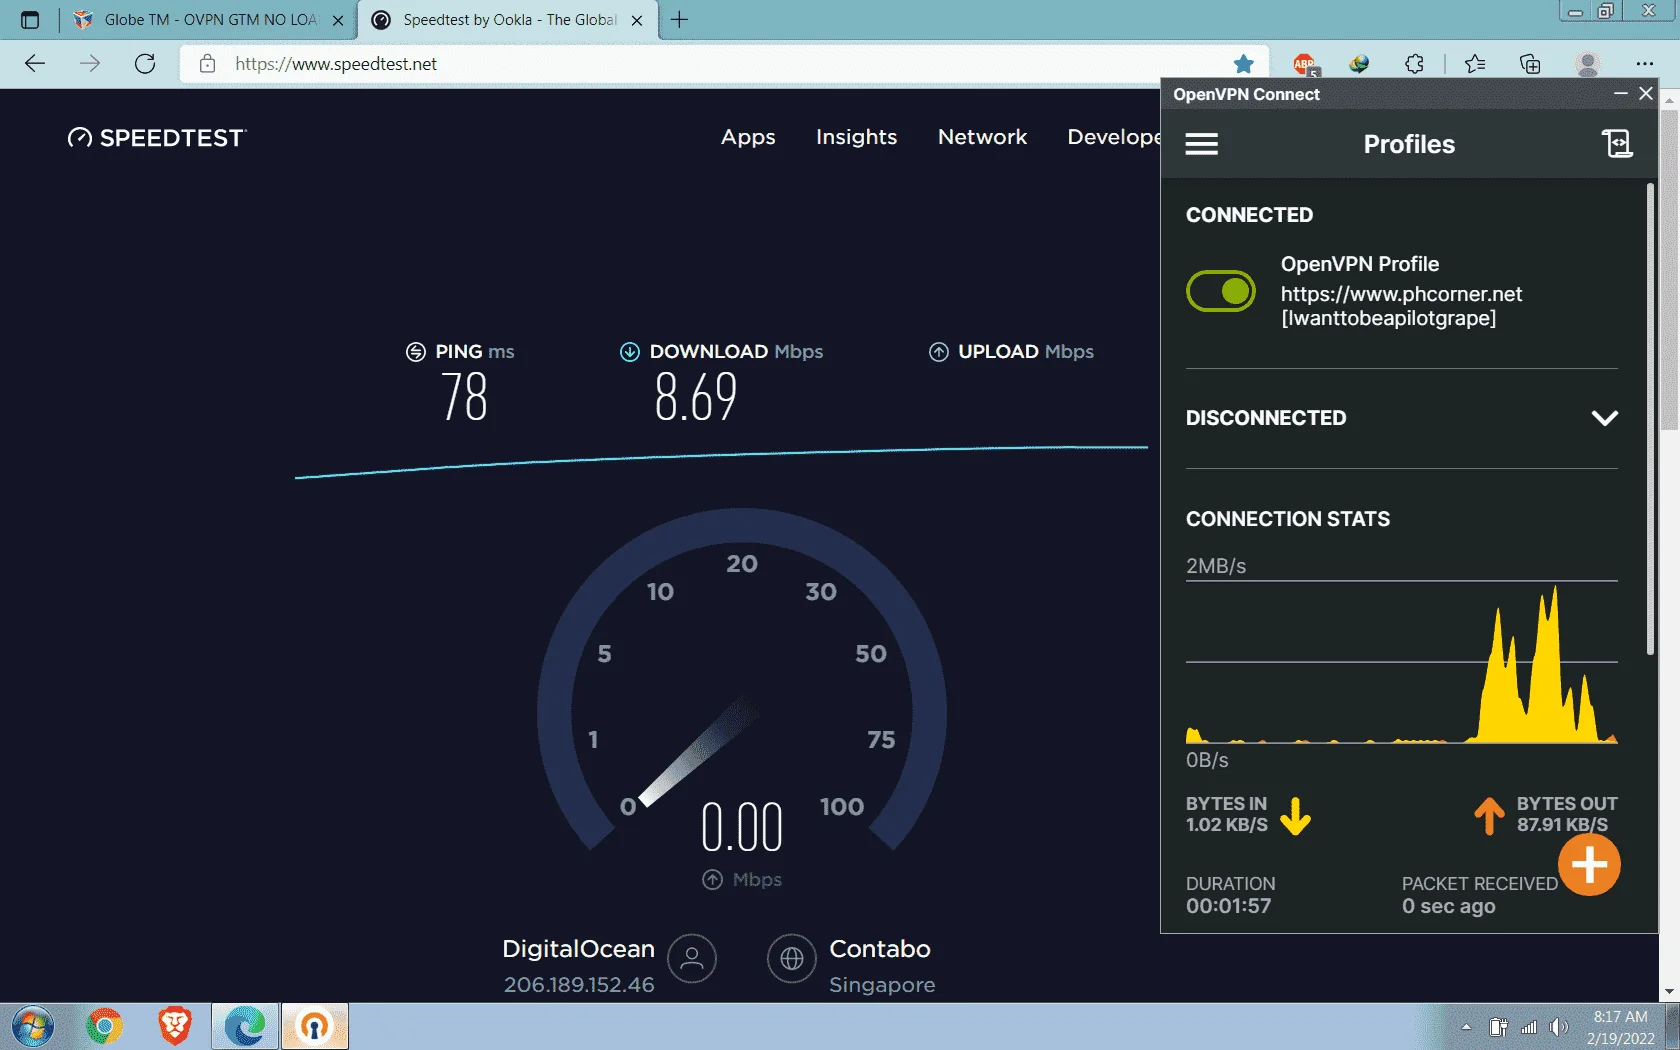Click the globe extension icon beside Adblock
1680x1050 pixels.
click(1359, 64)
